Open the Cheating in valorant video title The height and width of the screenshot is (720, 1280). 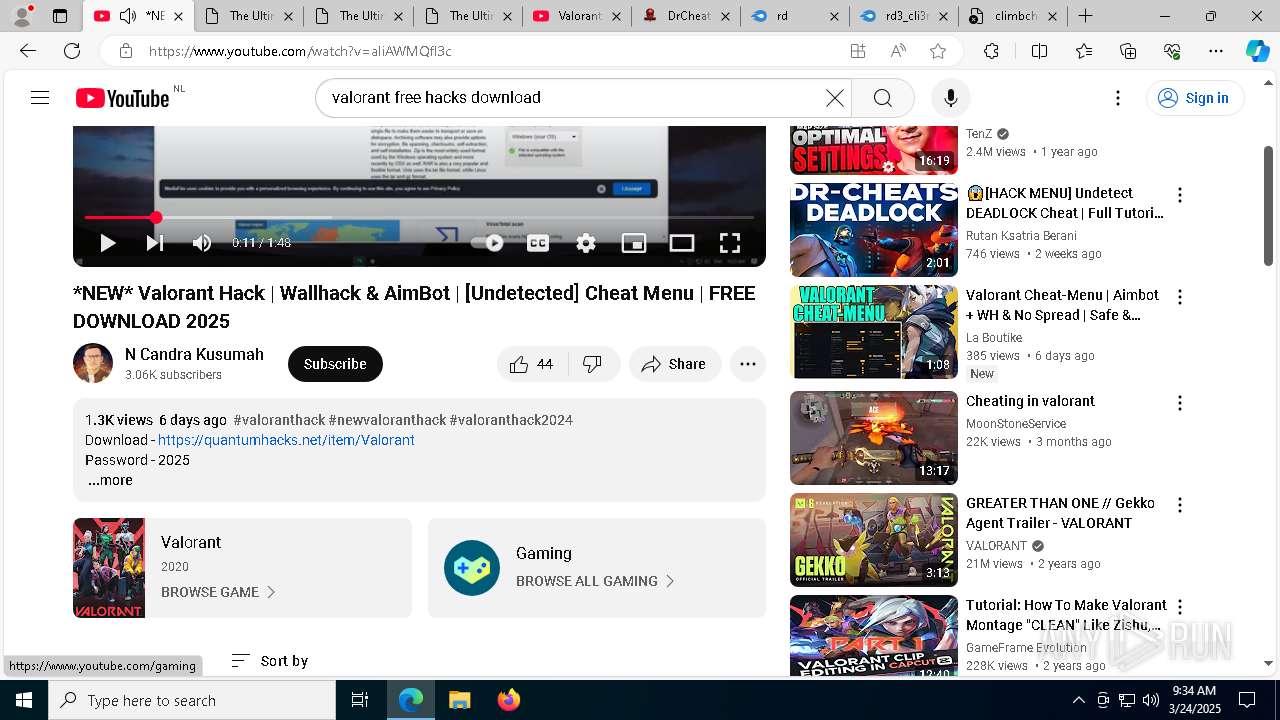click(1030, 401)
